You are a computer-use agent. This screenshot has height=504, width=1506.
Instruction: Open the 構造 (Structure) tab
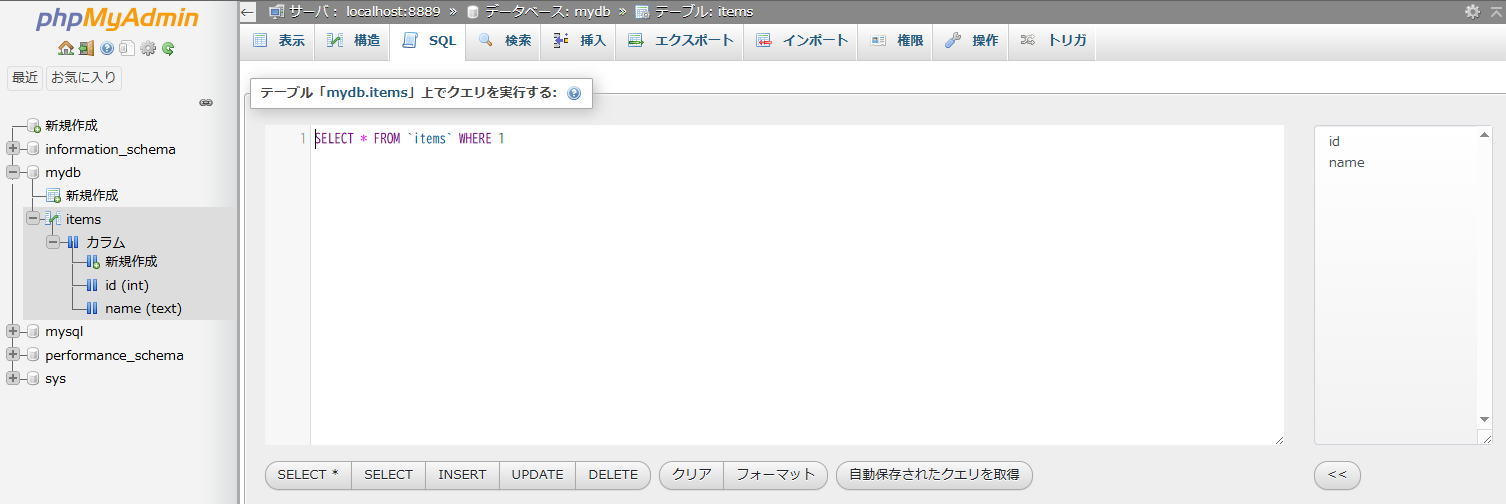[352, 41]
